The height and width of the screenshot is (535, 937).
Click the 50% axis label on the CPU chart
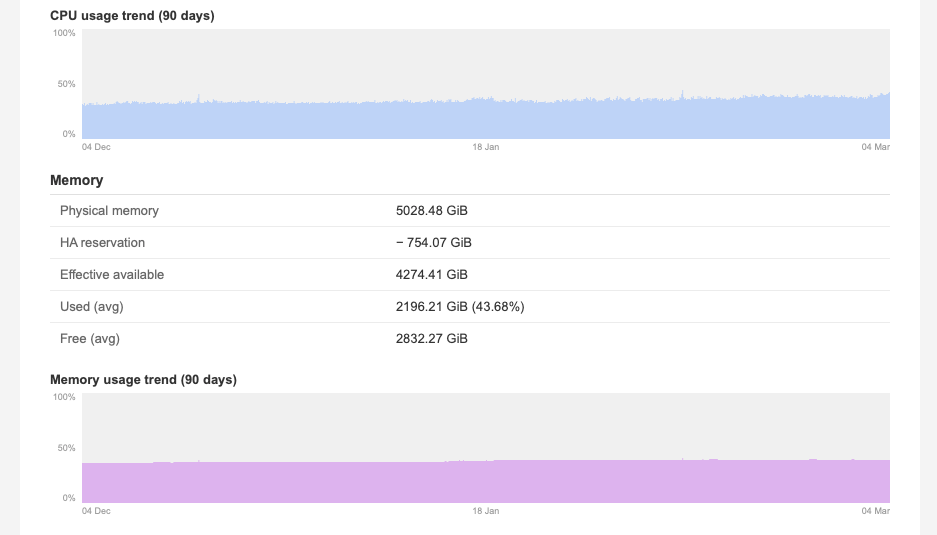(x=65, y=84)
